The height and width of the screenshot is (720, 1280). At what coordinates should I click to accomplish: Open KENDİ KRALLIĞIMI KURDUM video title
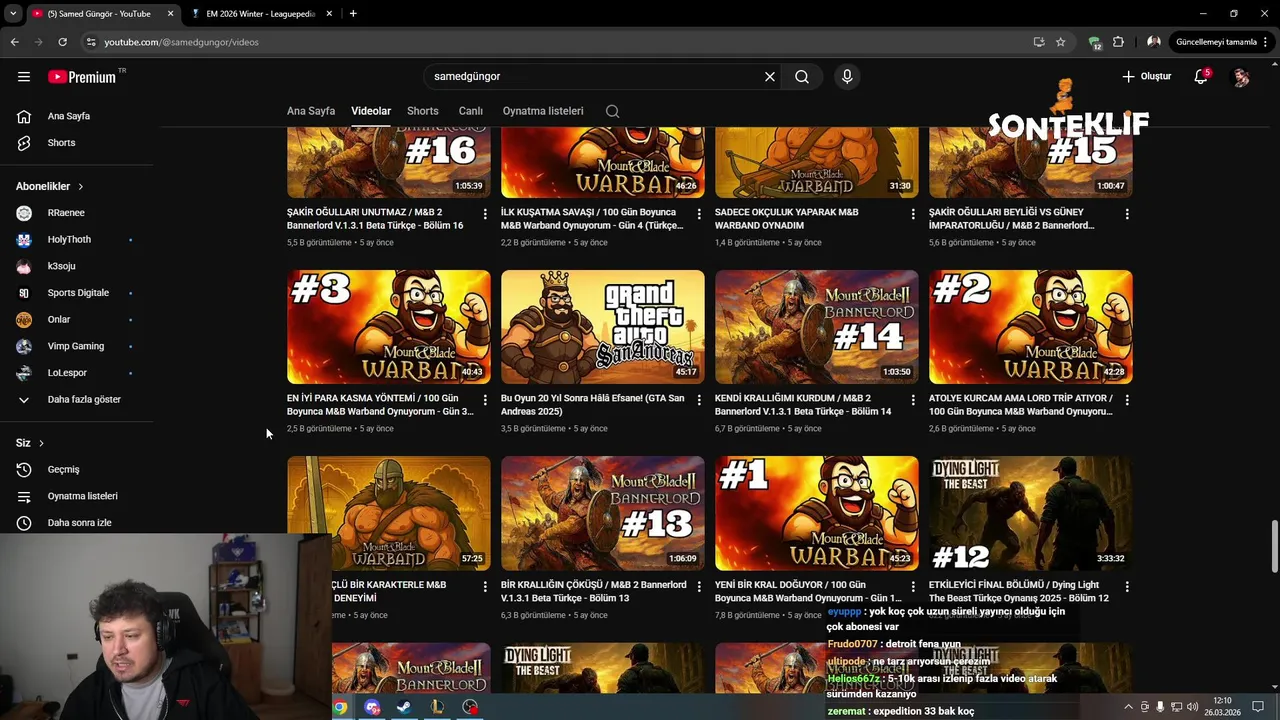tap(803, 404)
